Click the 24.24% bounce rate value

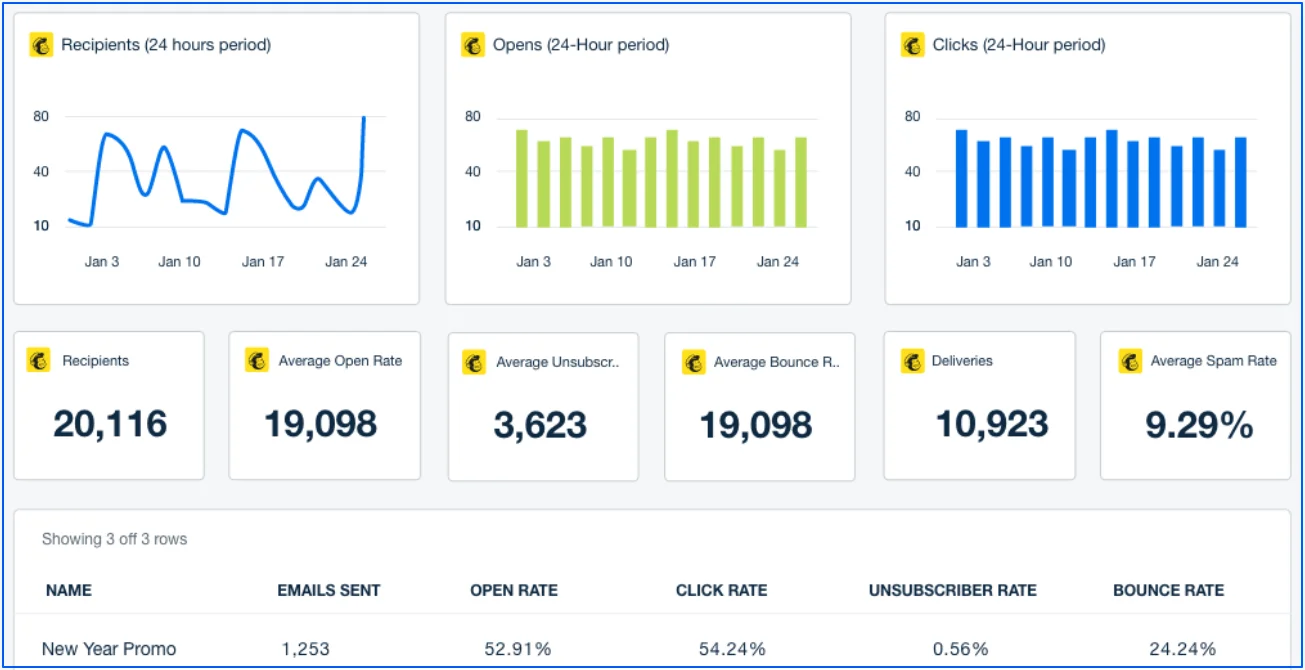coord(1183,649)
